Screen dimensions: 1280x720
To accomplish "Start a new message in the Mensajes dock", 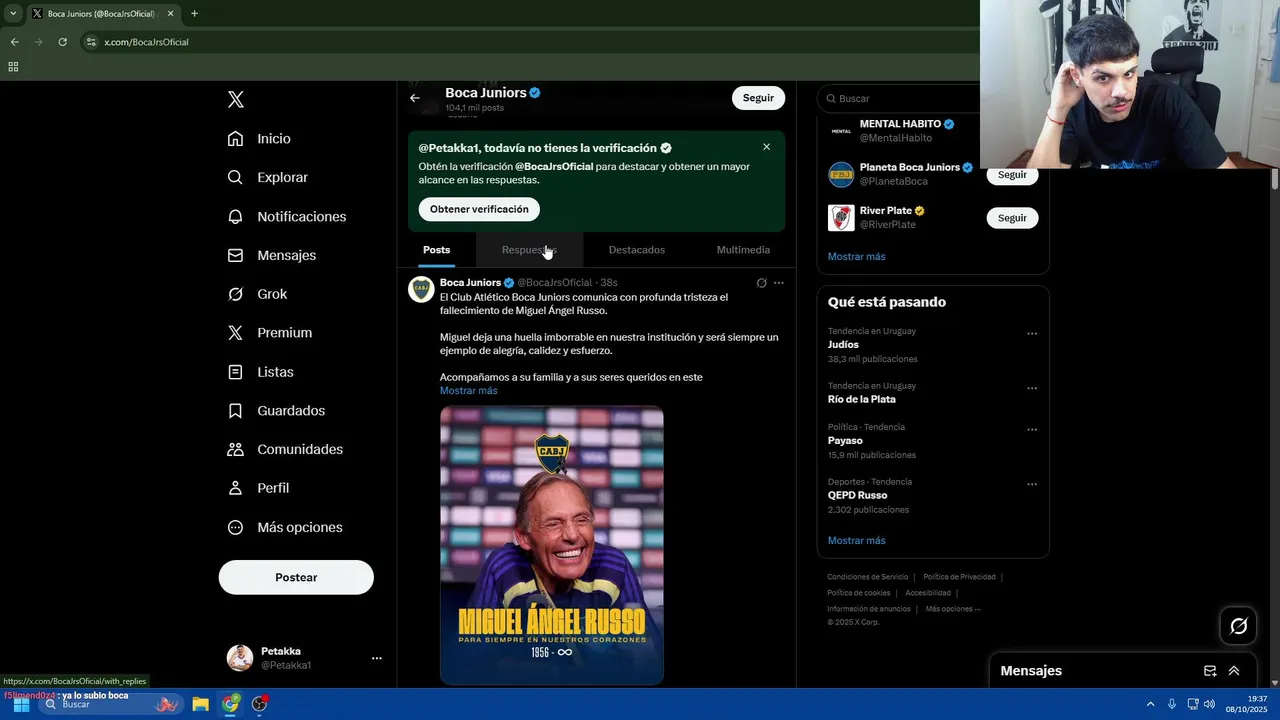I will coord(1210,671).
